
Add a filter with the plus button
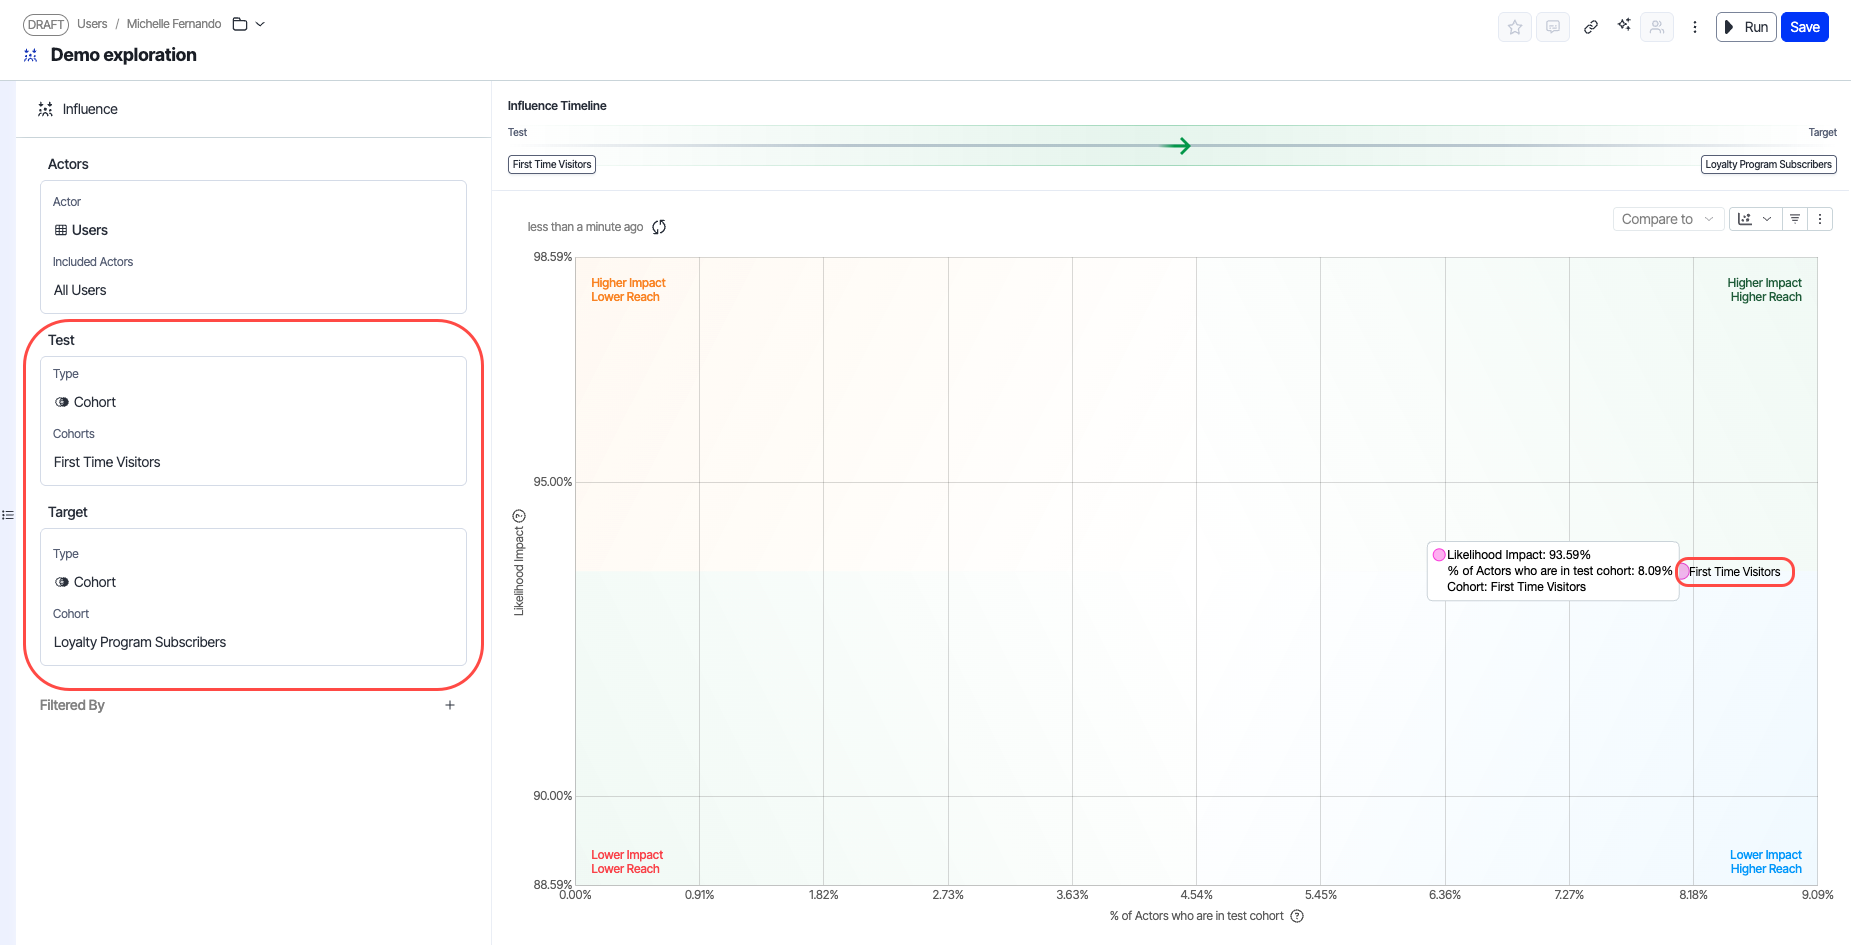click(x=450, y=705)
